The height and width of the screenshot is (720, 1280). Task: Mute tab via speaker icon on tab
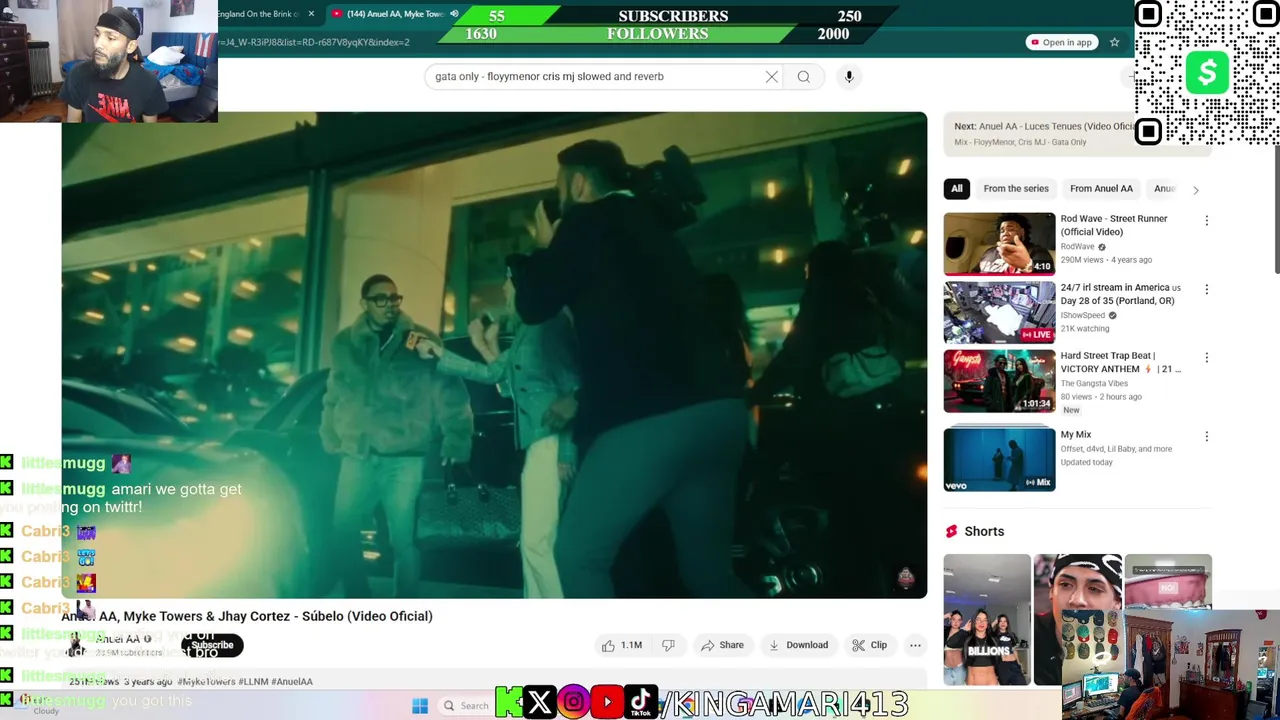454,14
